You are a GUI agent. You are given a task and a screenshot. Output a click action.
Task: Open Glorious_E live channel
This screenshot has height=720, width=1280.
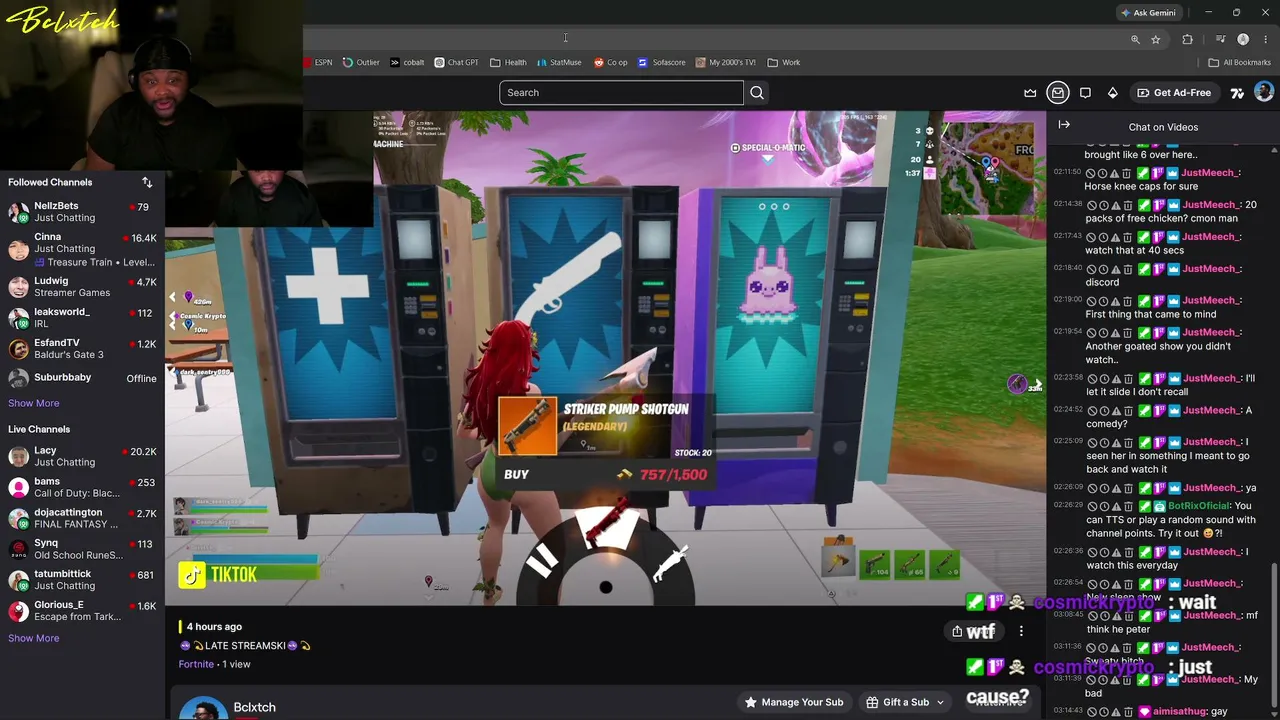coord(82,611)
